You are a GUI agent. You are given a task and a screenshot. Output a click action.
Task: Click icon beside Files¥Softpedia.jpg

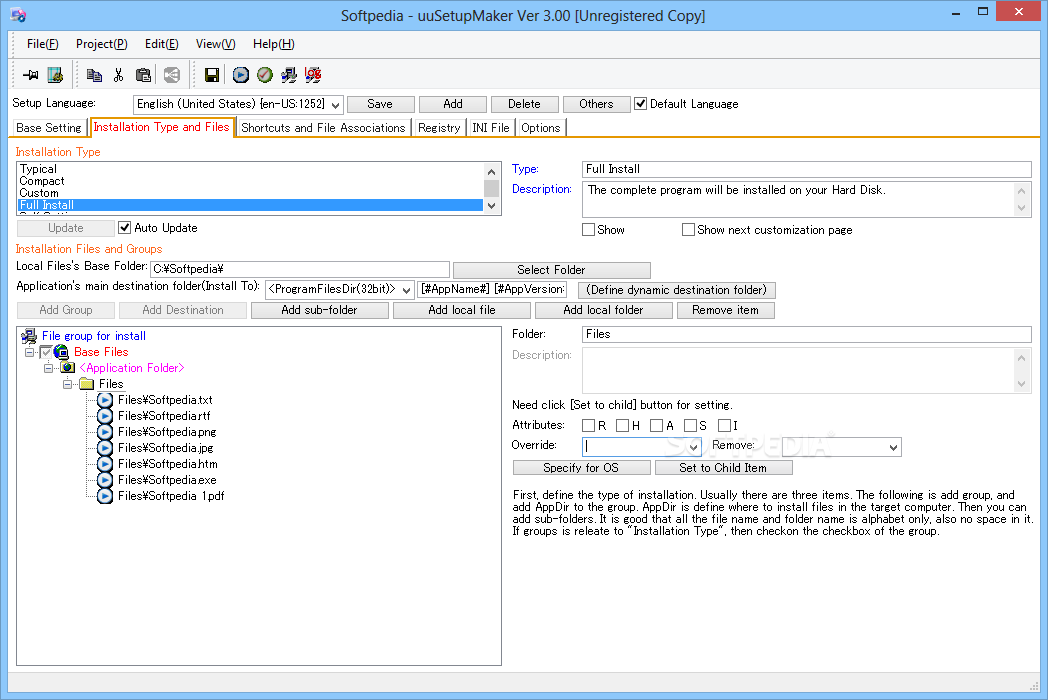pos(105,448)
